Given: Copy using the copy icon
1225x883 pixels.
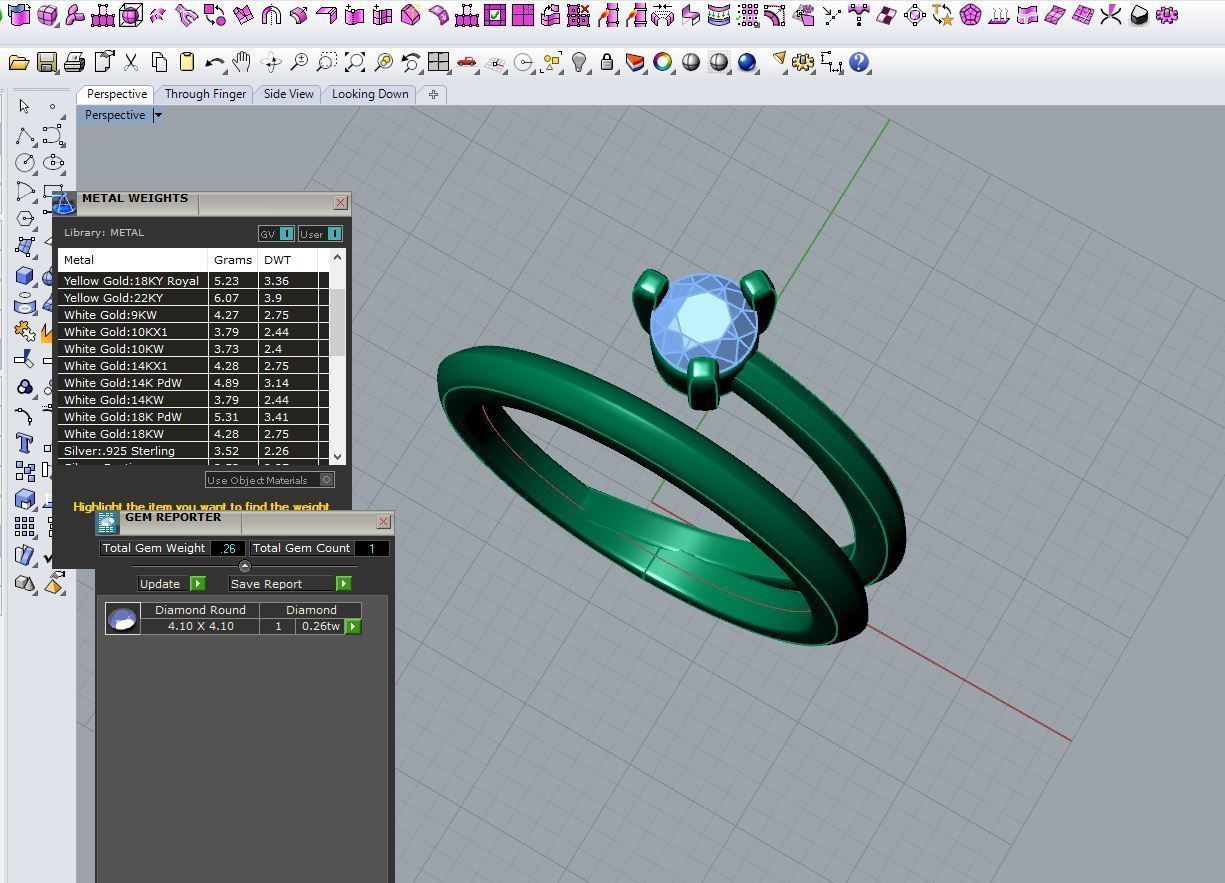Looking at the screenshot, I should coord(158,63).
